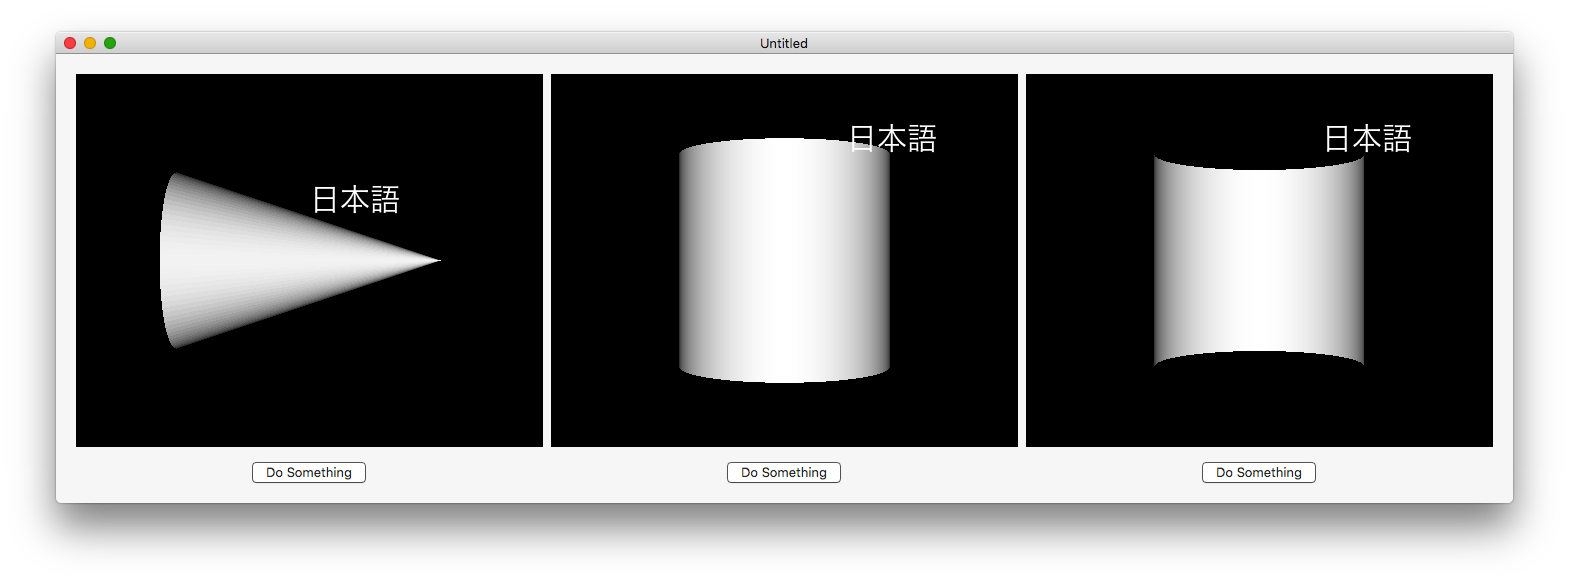Click the Untitled window title
This screenshot has width=1569, height=583.
pos(784,43)
